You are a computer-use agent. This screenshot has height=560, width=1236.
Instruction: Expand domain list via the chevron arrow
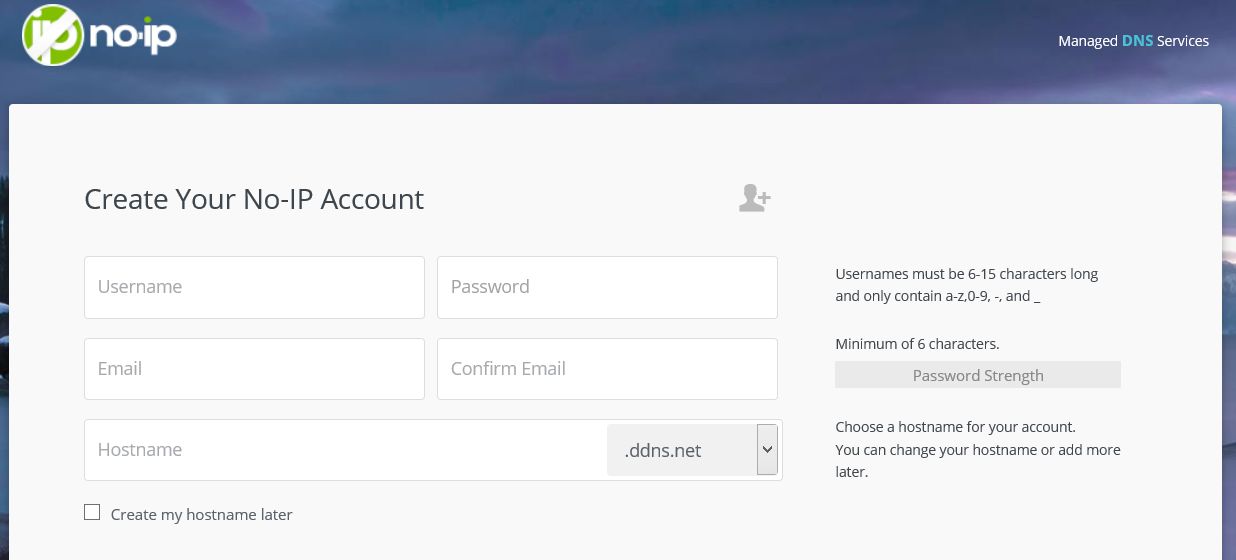[767, 450]
